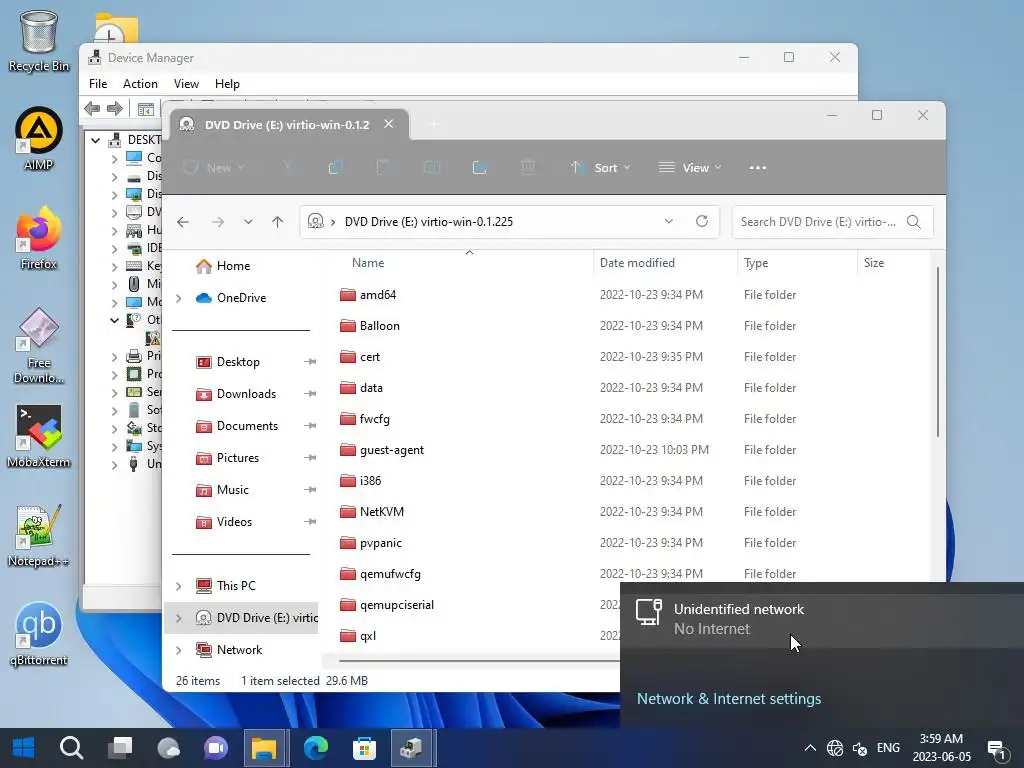
Task: Go up one folder level in Explorer
Action: 278,222
